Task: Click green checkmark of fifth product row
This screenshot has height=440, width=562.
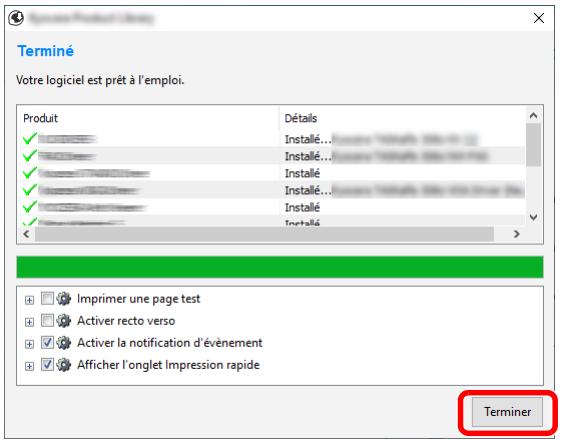Action: tap(30, 206)
